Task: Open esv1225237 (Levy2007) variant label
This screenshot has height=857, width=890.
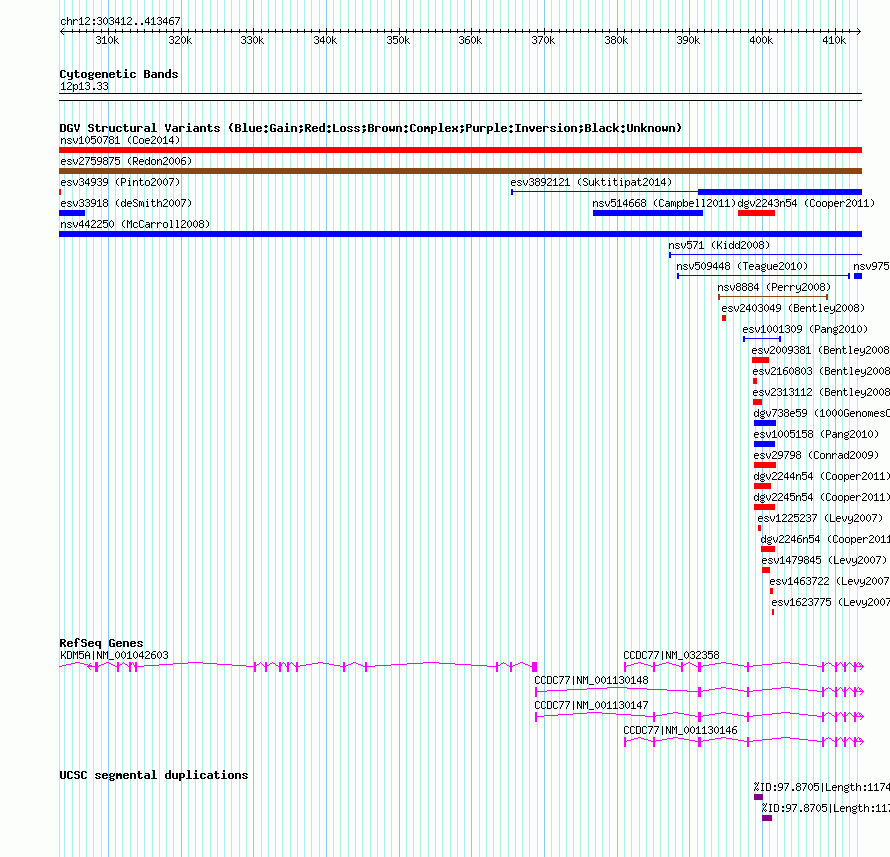Action: click(x=820, y=518)
